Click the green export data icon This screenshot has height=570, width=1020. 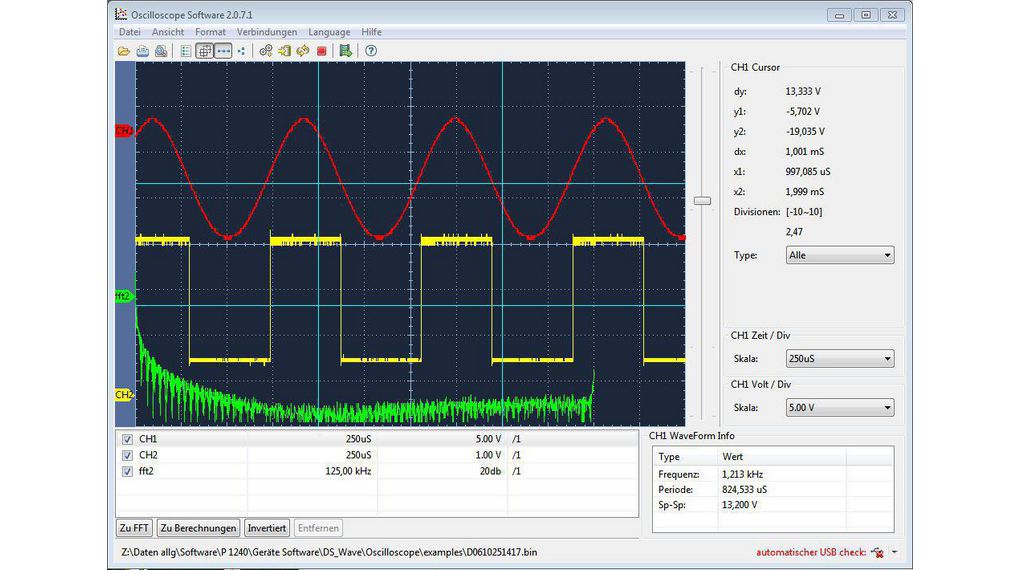pyautogui.click(x=345, y=51)
